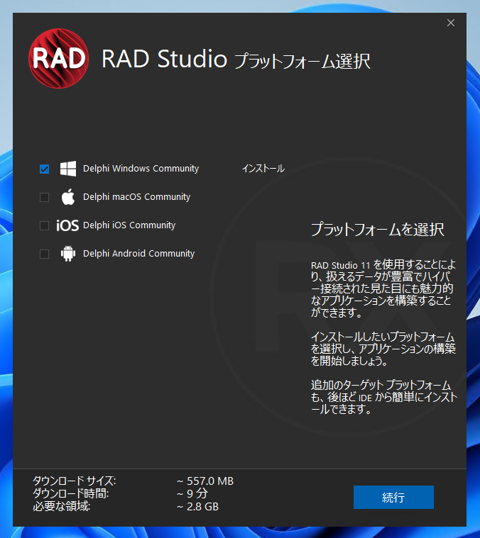This screenshot has height=538, width=480.
Task: Uncheck the Delphi Windows Community checkbox
Action: coord(44,169)
